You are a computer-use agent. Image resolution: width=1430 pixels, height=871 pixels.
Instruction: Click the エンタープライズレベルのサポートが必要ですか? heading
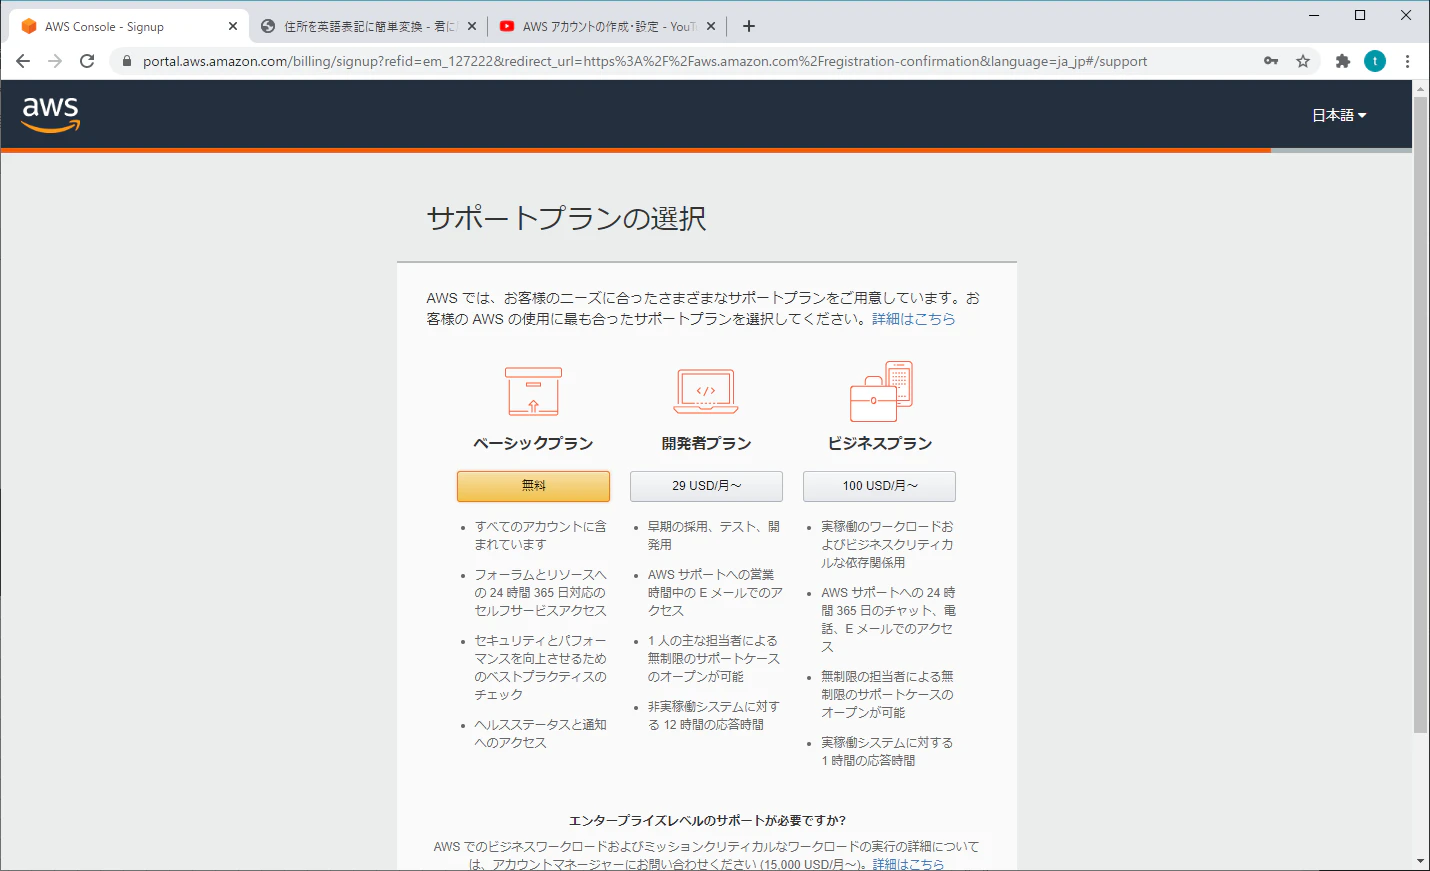pos(707,820)
